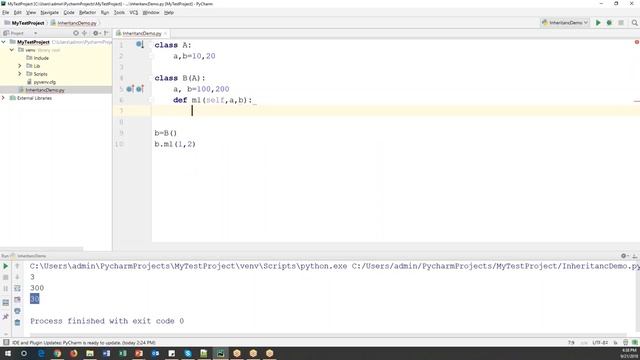Click the pause output icon in Run panel
Screen dimensions: 640x360
6,288
